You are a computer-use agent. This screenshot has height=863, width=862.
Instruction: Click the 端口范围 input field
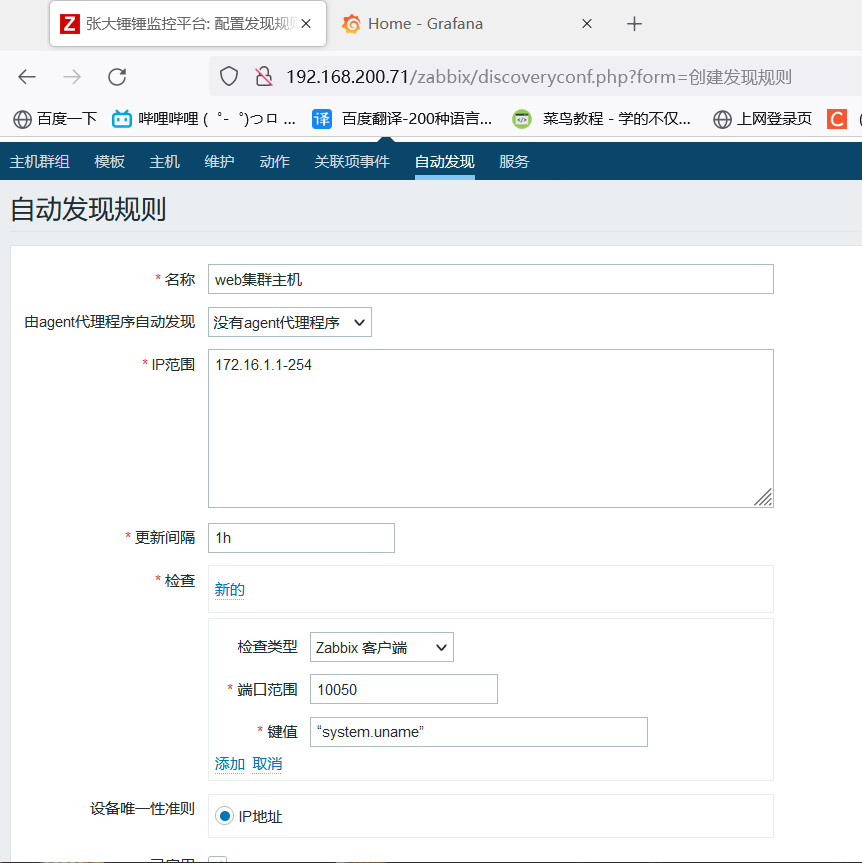point(403,689)
